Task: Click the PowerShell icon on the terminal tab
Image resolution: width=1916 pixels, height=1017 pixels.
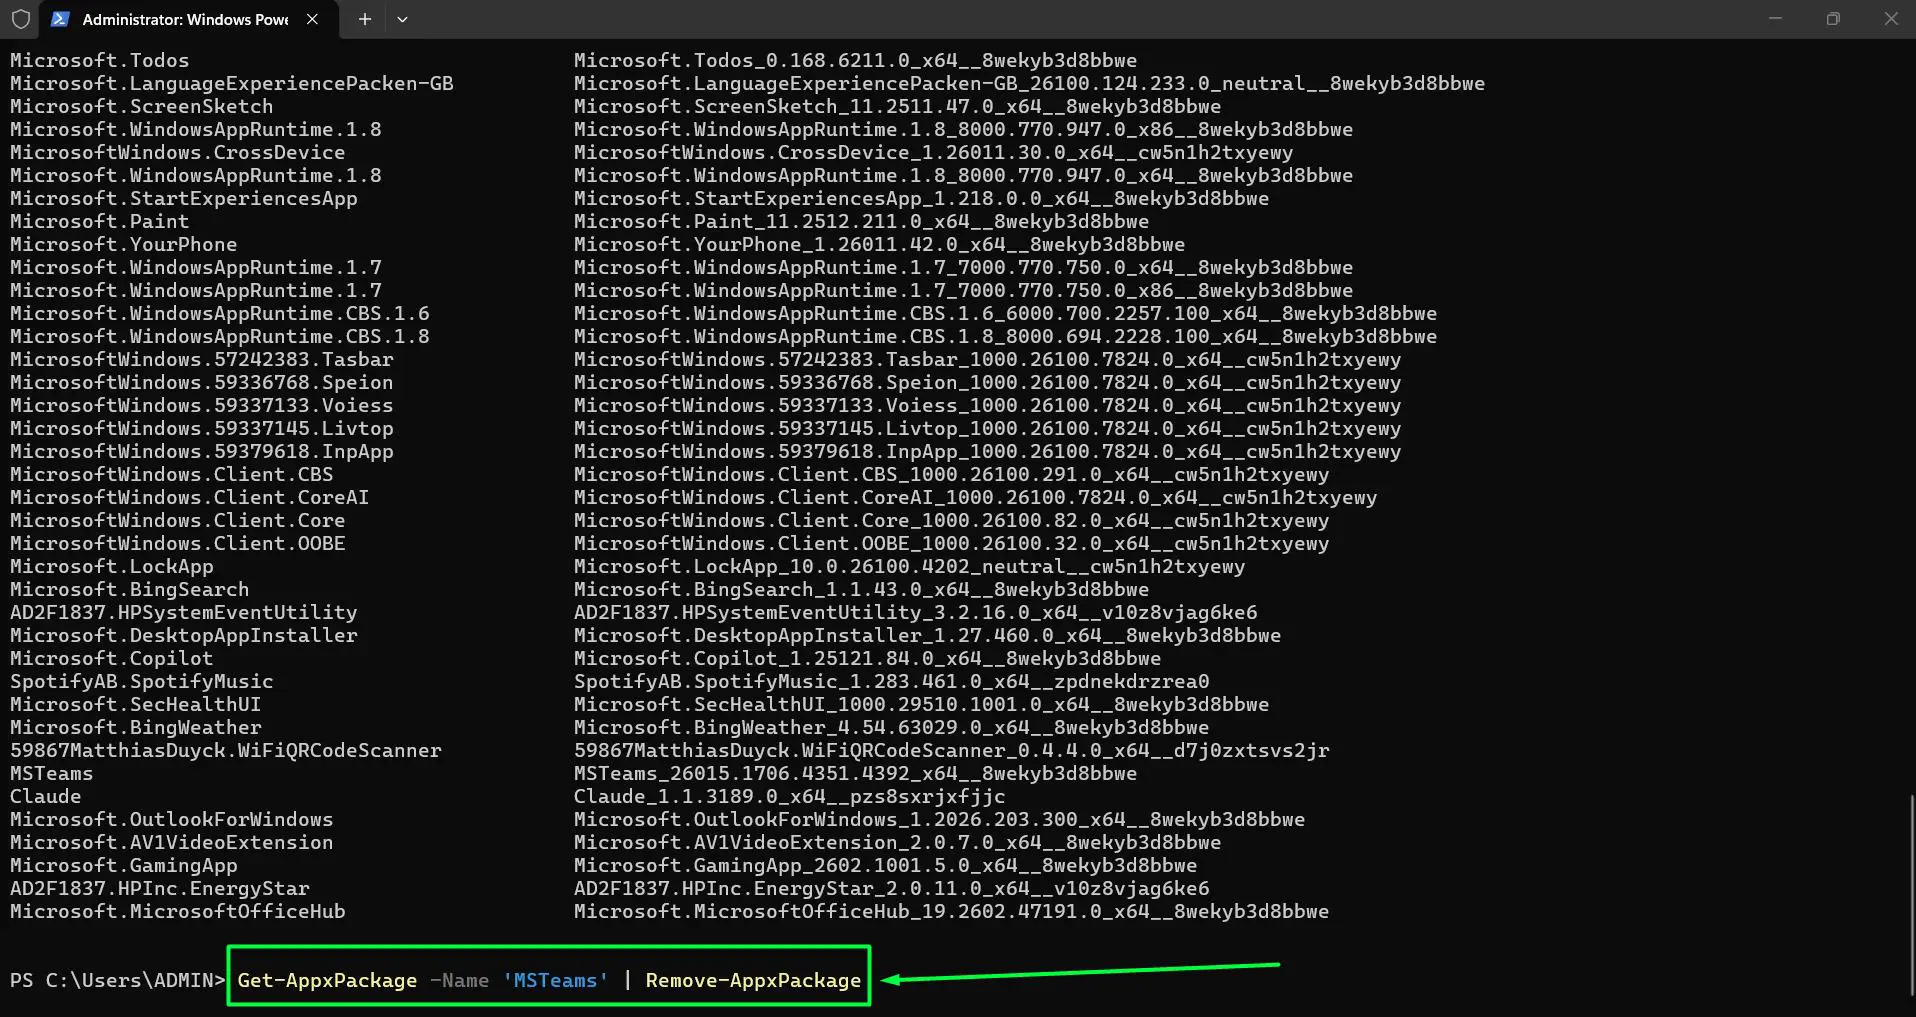Action: (62, 19)
